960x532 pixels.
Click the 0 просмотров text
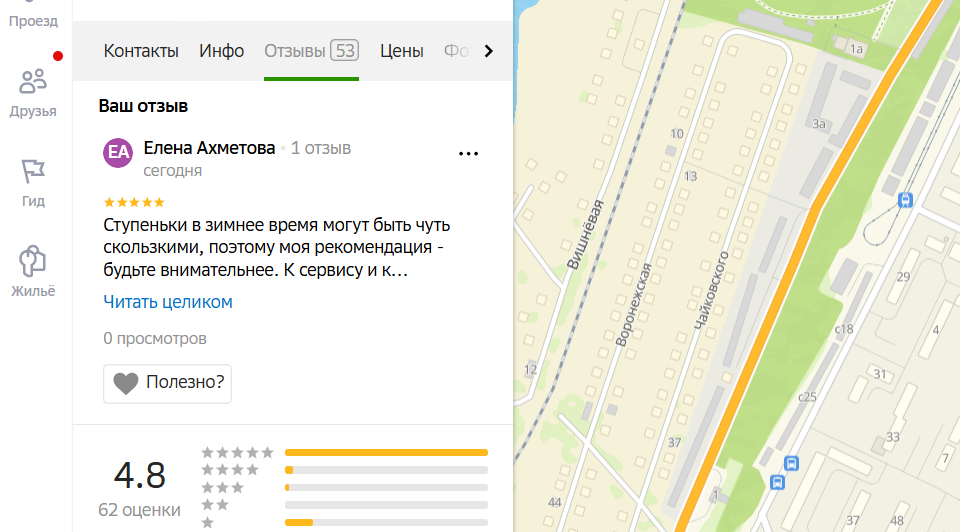click(x=155, y=338)
